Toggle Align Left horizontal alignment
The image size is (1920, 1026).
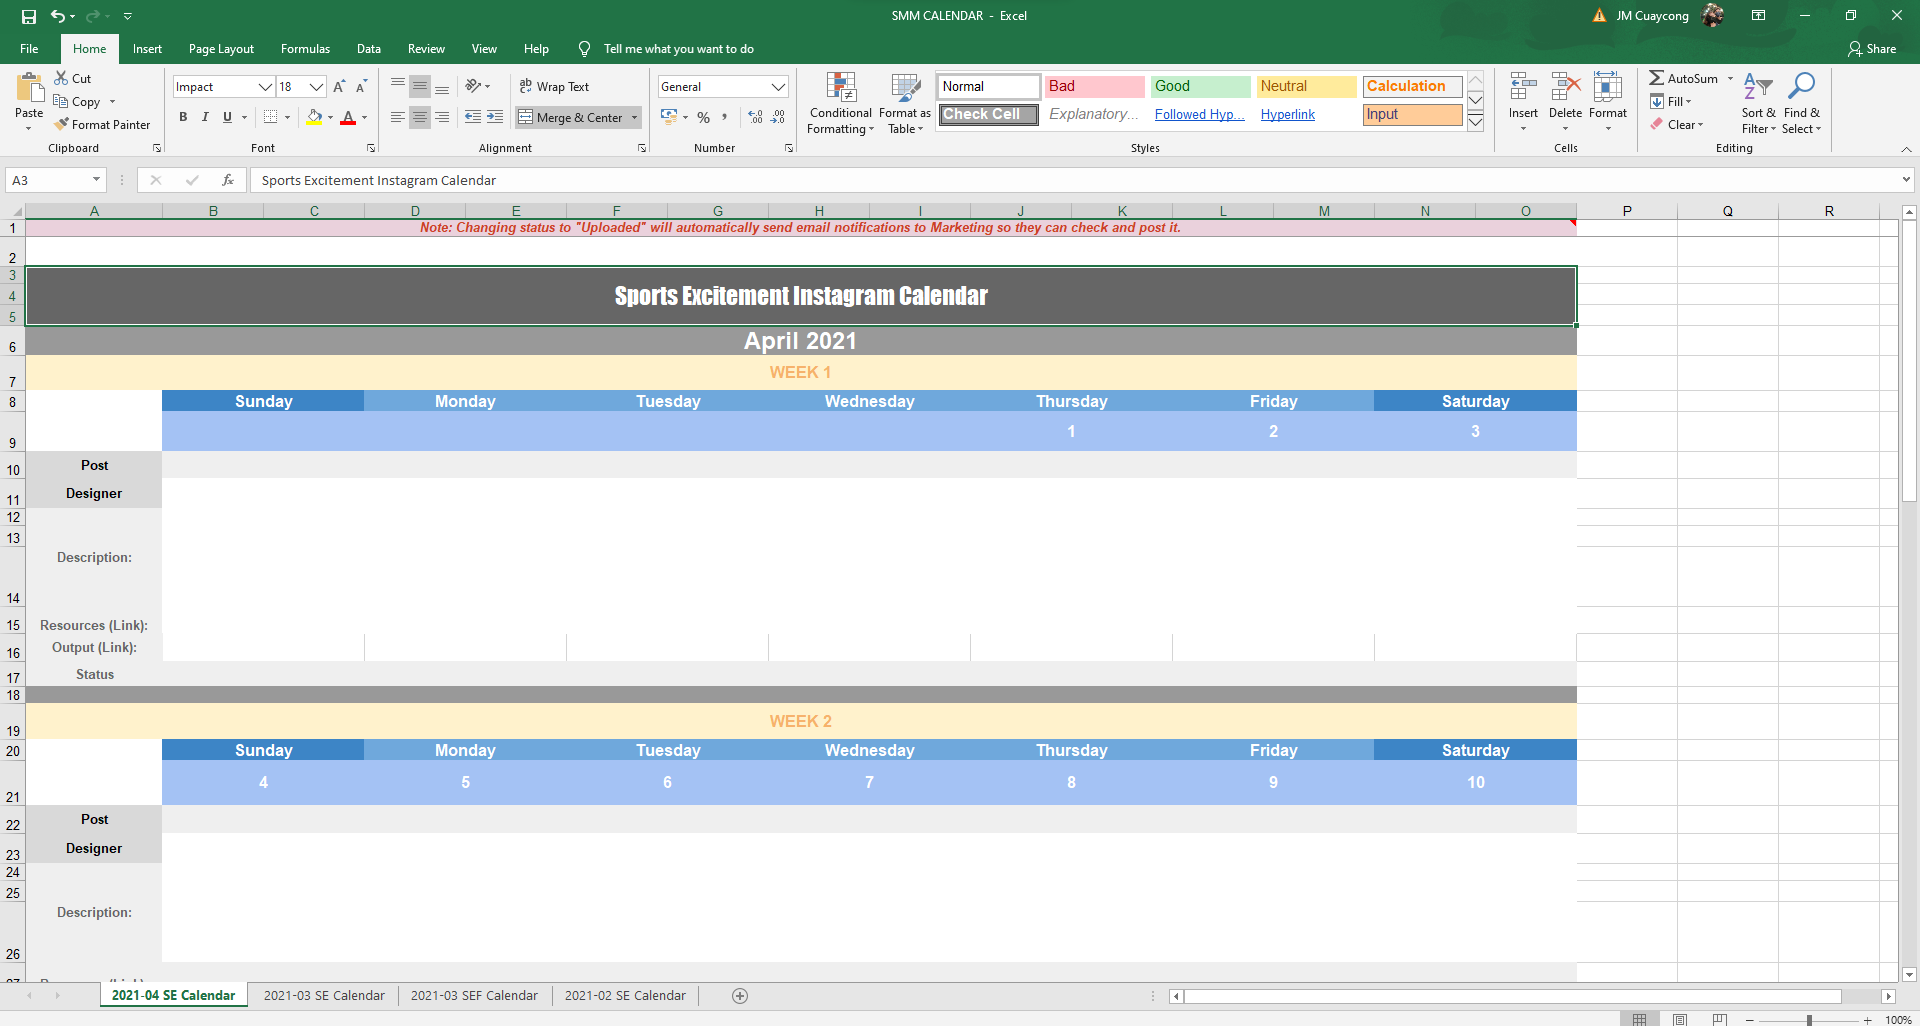click(398, 117)
